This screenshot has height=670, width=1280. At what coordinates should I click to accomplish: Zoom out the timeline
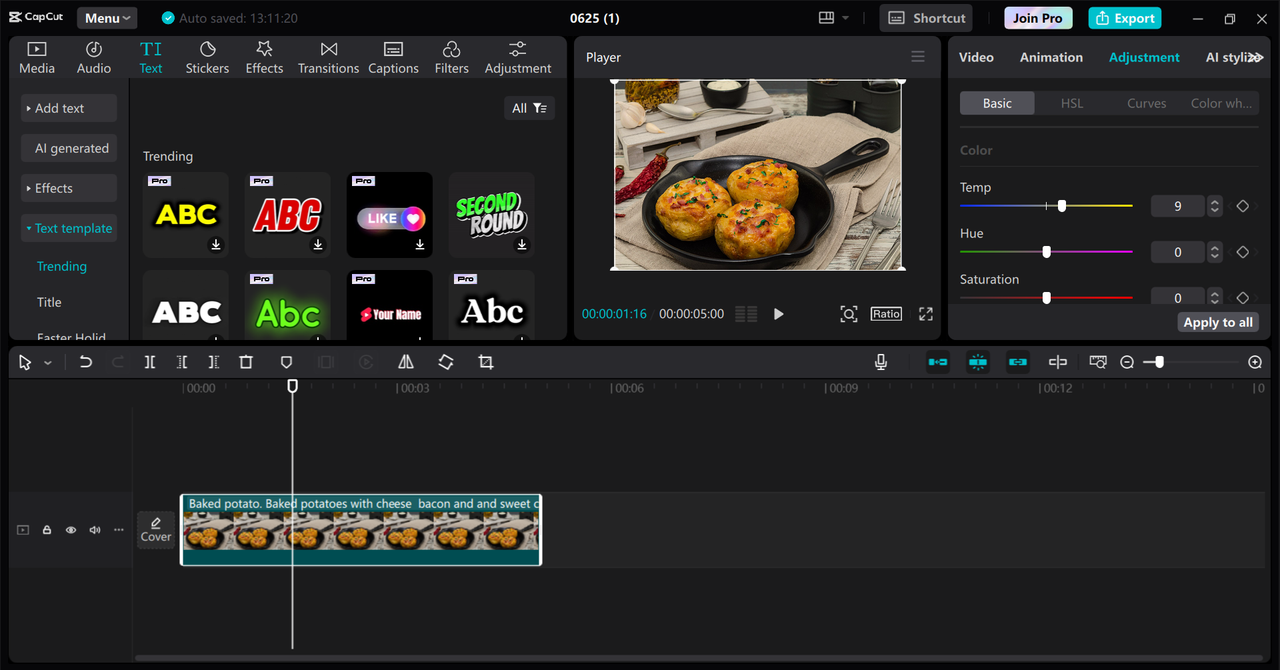(x=1127, y=362)
